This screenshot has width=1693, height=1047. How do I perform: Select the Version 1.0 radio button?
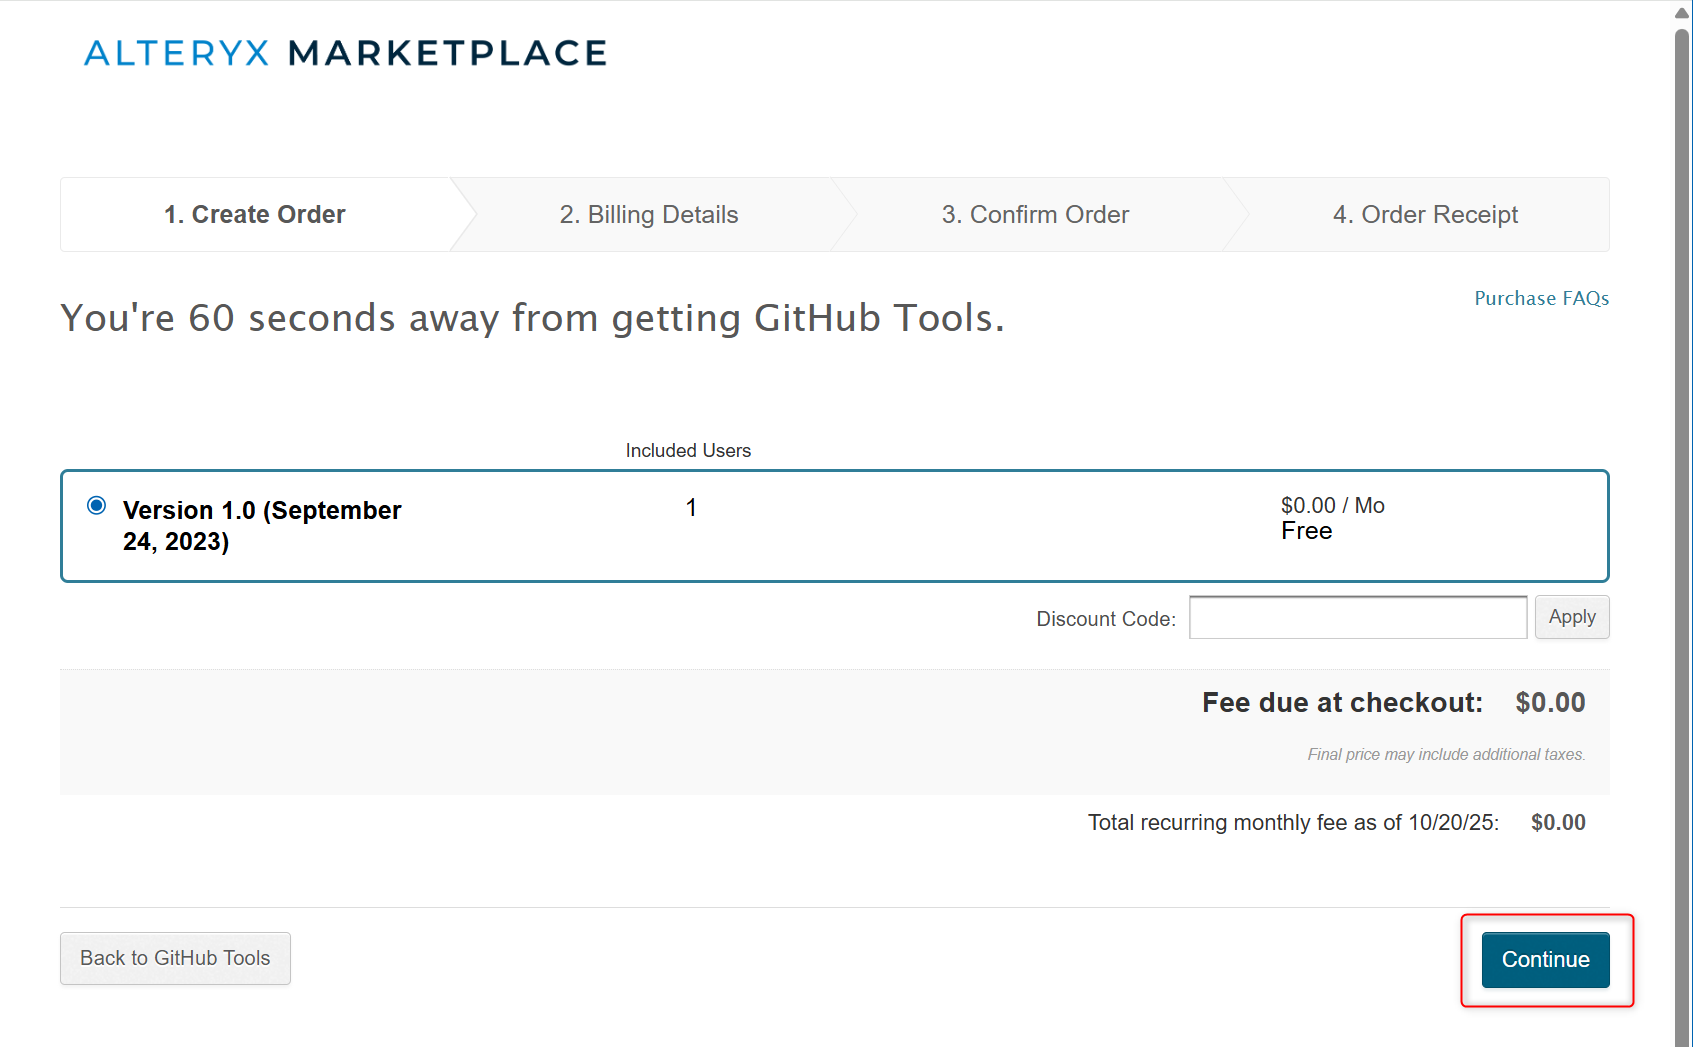click(97, 506)
